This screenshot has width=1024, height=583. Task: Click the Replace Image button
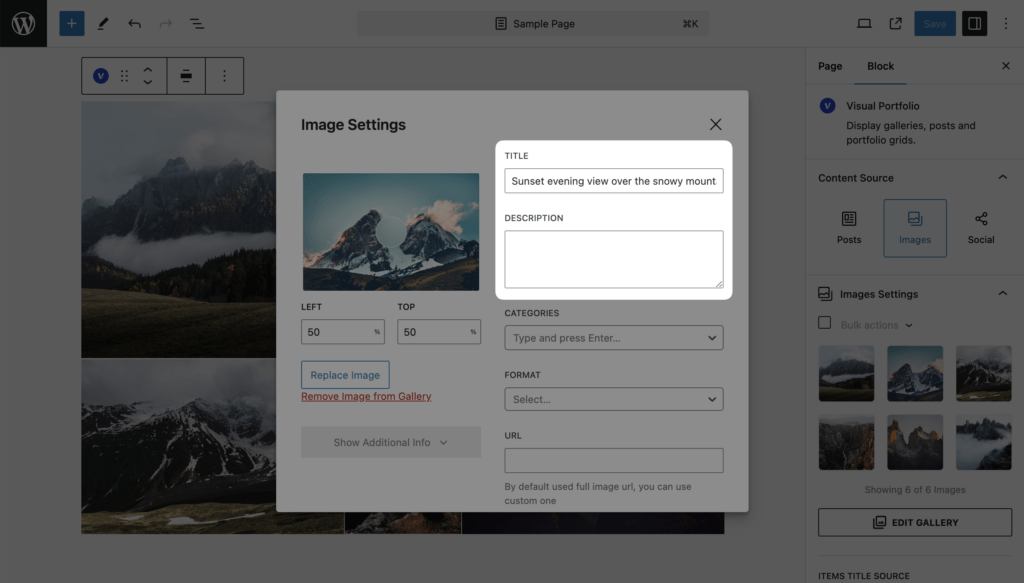pyautogui.click(x=345, y=375)
